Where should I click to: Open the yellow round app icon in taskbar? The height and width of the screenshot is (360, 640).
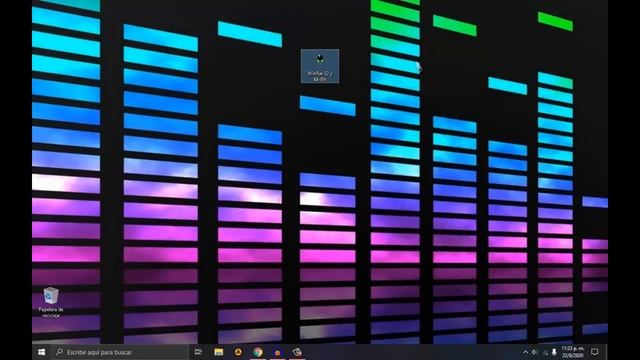(238, 352)
